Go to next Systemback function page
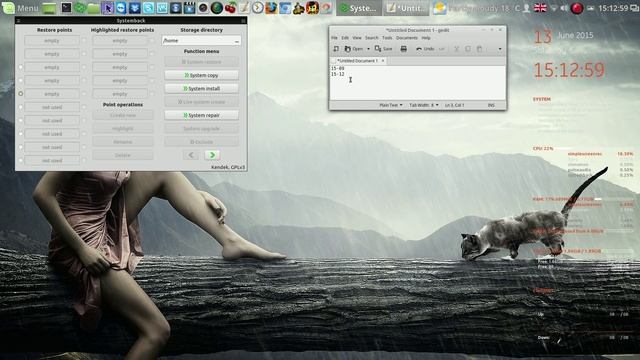640x360 pixels. click(212, 155)
